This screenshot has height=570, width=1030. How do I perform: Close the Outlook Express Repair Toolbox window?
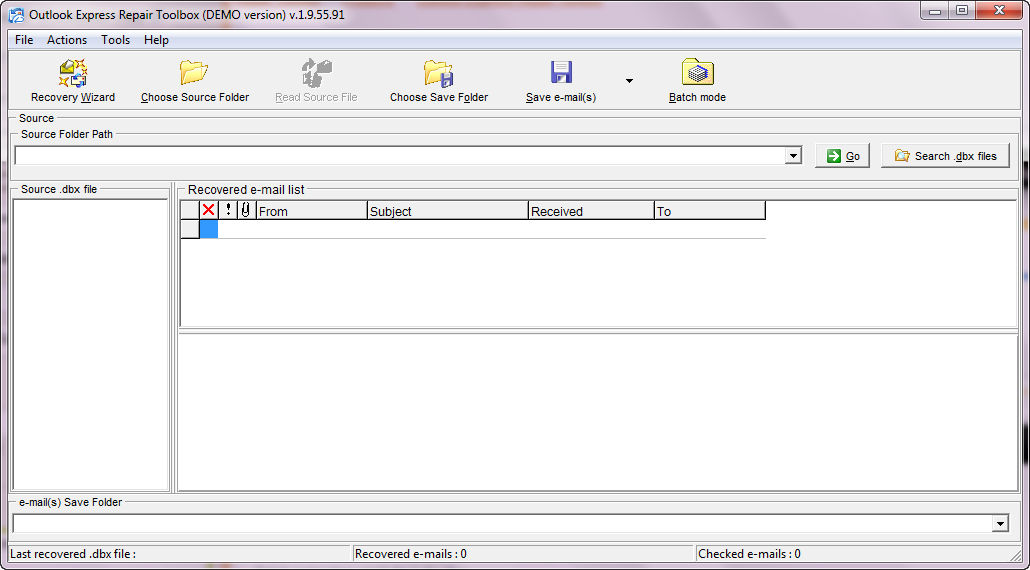1000,11
